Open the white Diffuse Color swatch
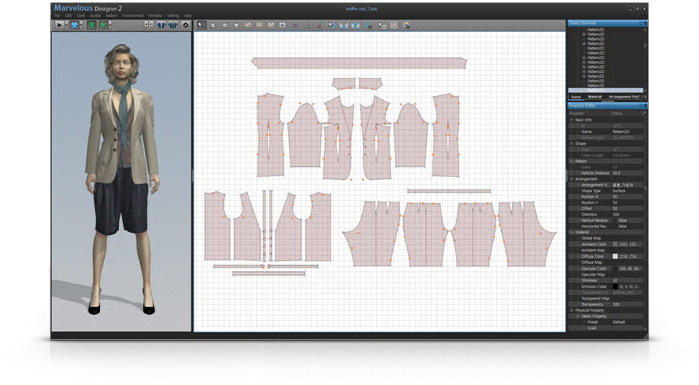This screenshot has width=699, height=385. click(x=615, y=256)
